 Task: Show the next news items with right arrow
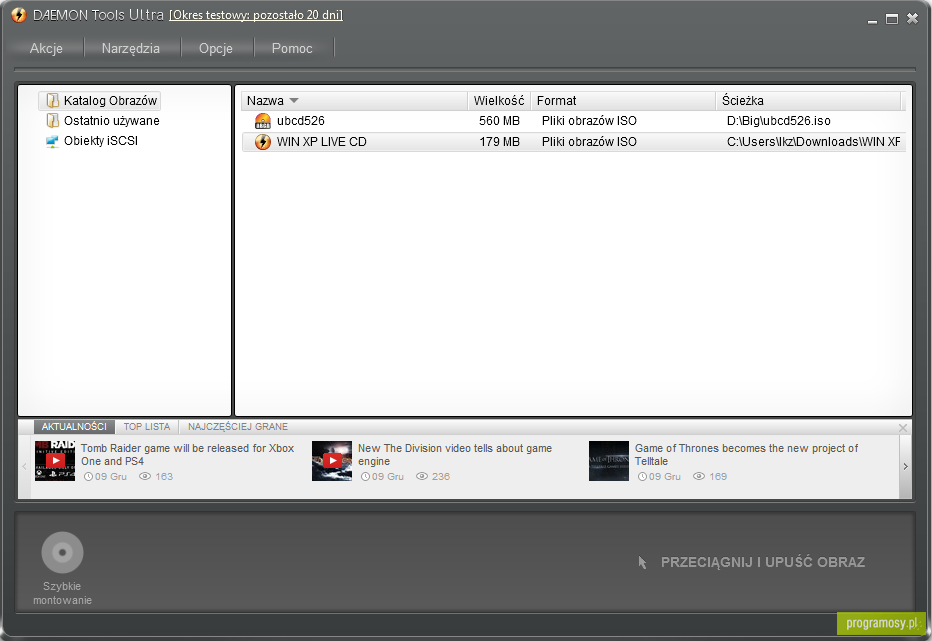(905, 467)
